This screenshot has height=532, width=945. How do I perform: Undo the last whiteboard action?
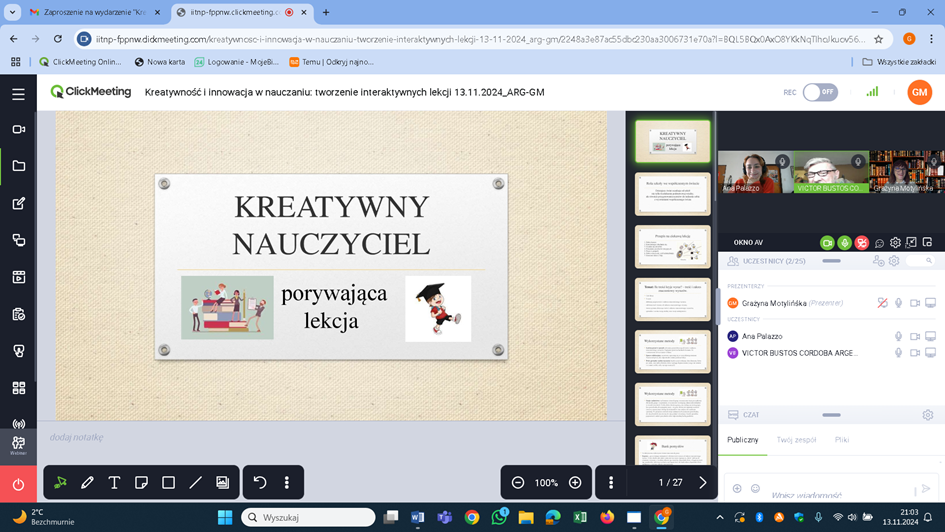click(x=260, y=483)
